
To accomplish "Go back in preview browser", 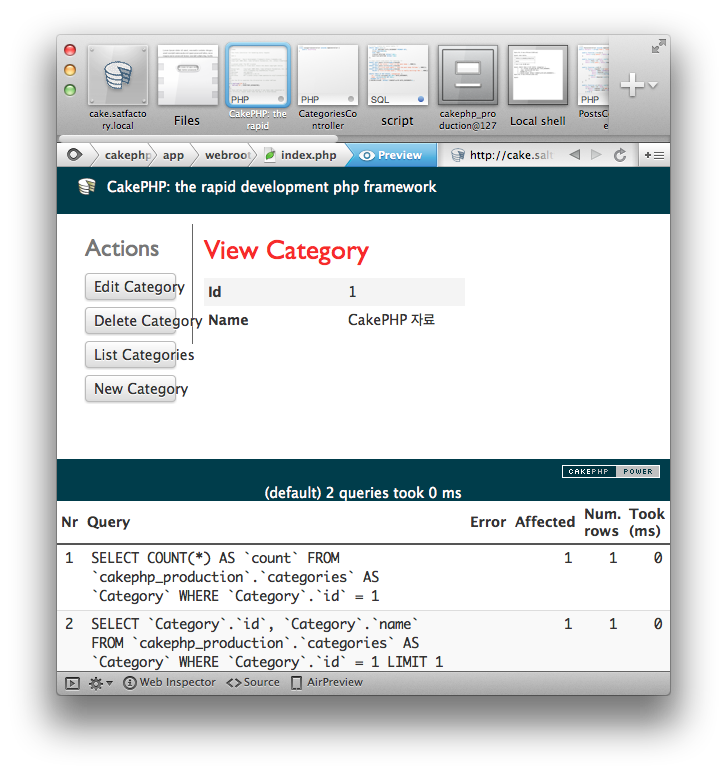I will tap(574, 155).
